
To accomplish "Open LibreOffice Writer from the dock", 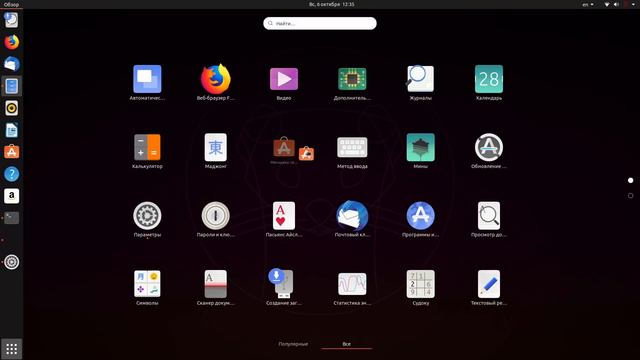I will pos(11,130).
